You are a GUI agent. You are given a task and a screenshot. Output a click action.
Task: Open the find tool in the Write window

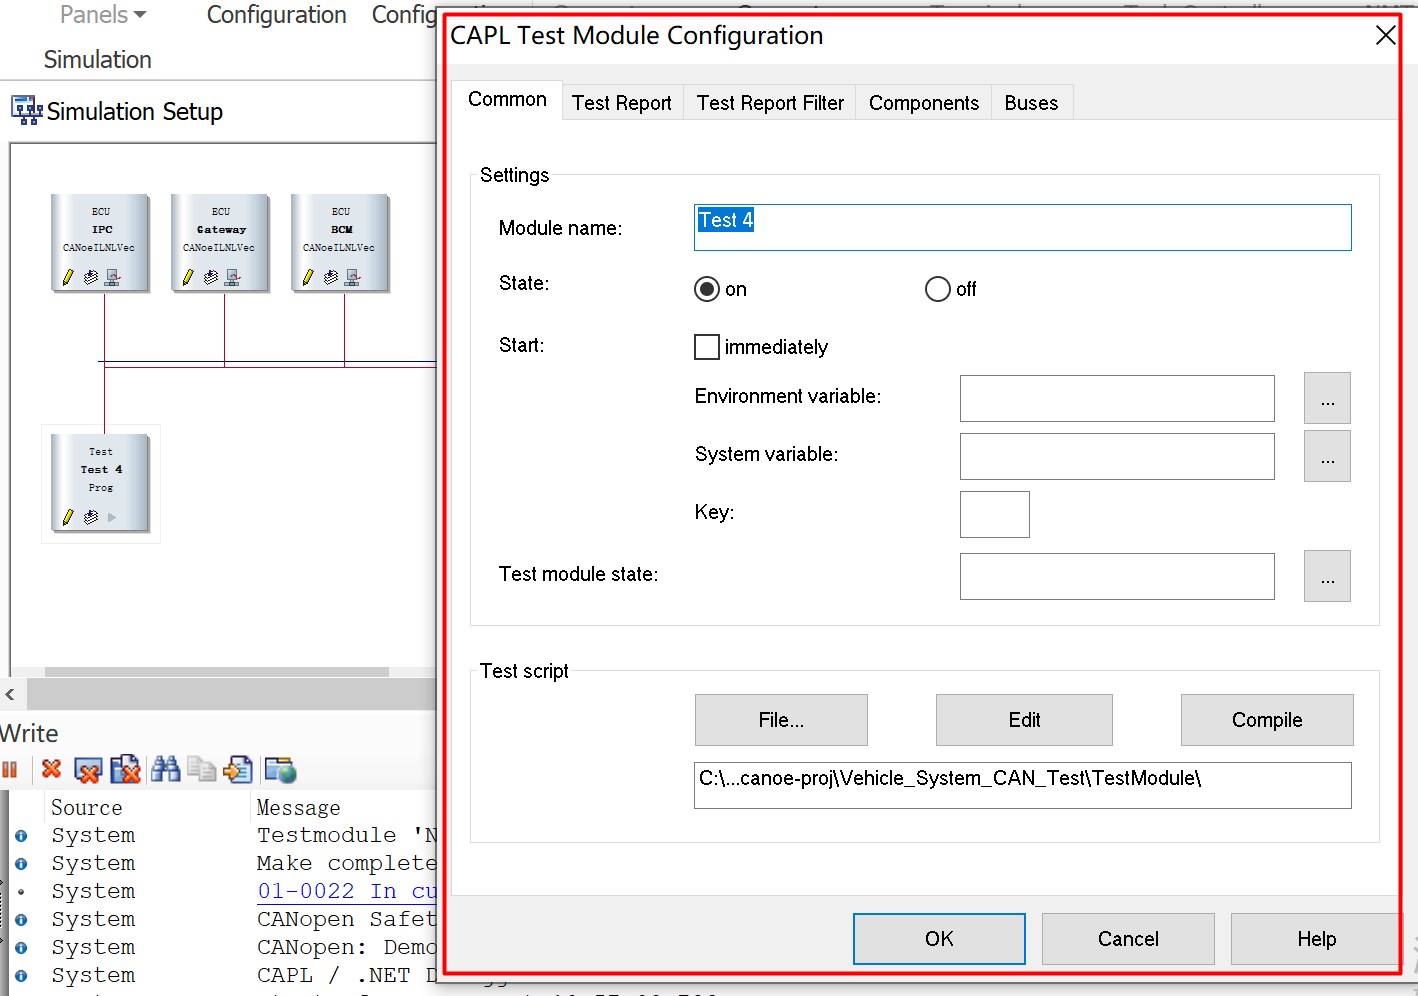(166, 770)
